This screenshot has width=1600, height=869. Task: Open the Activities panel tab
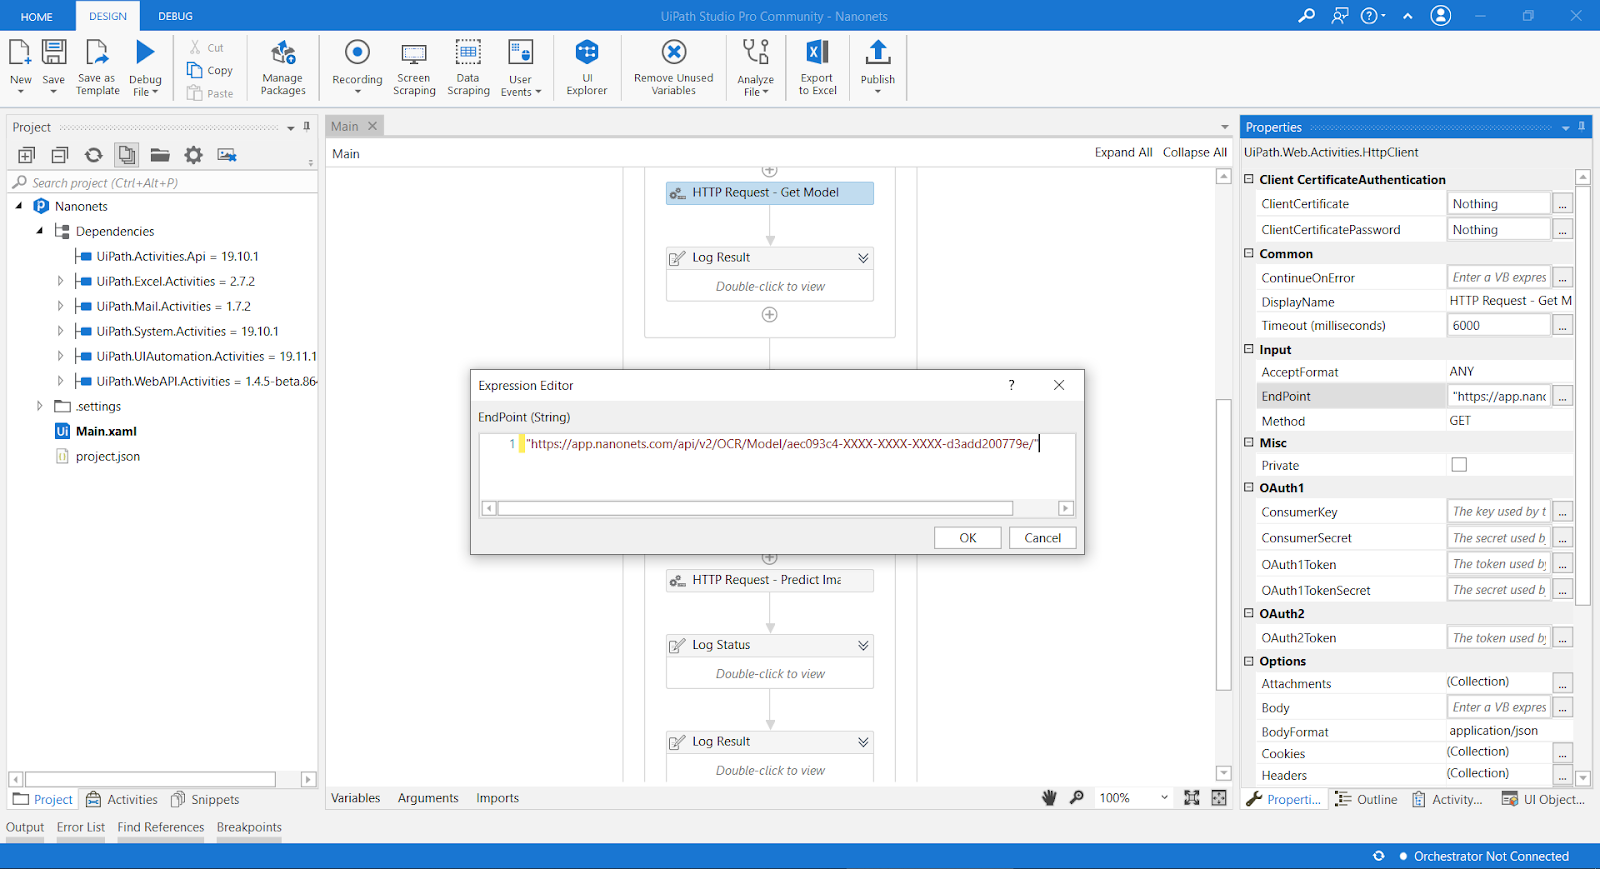(x=122, y=800)
